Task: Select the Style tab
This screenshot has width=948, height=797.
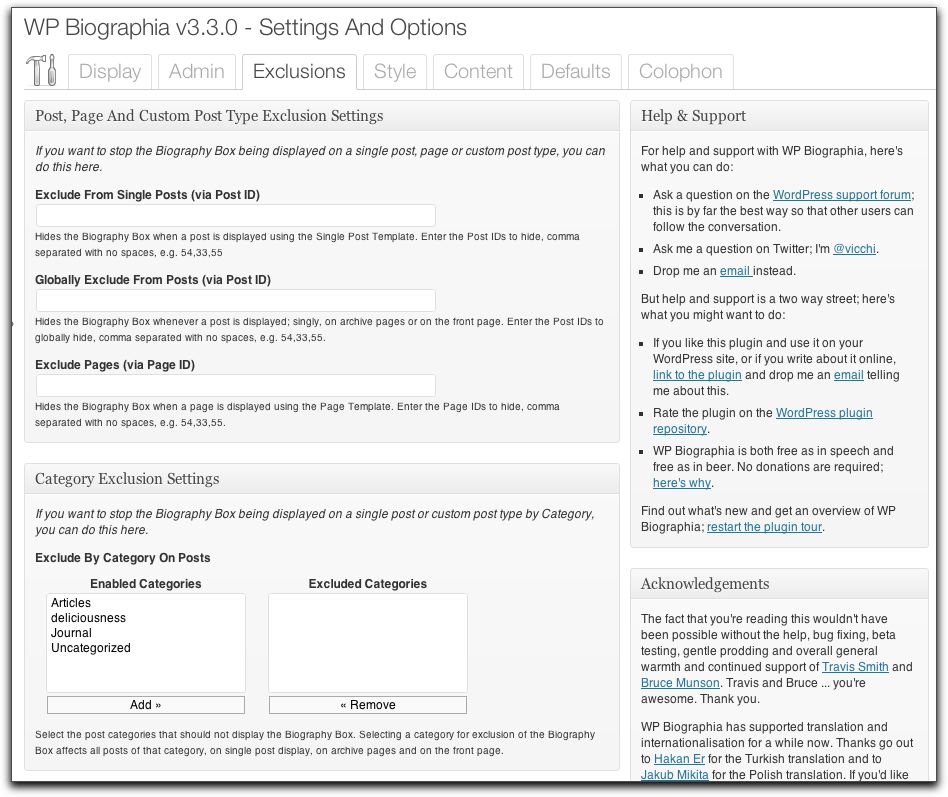Action: (x=395, y=72)
